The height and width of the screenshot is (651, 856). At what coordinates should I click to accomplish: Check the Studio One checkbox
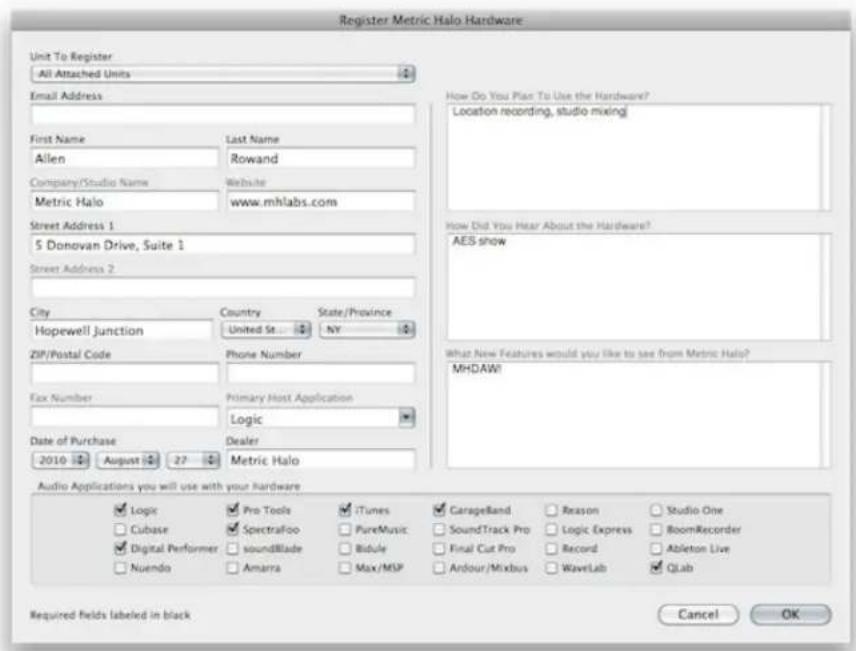tap(656, 510)
